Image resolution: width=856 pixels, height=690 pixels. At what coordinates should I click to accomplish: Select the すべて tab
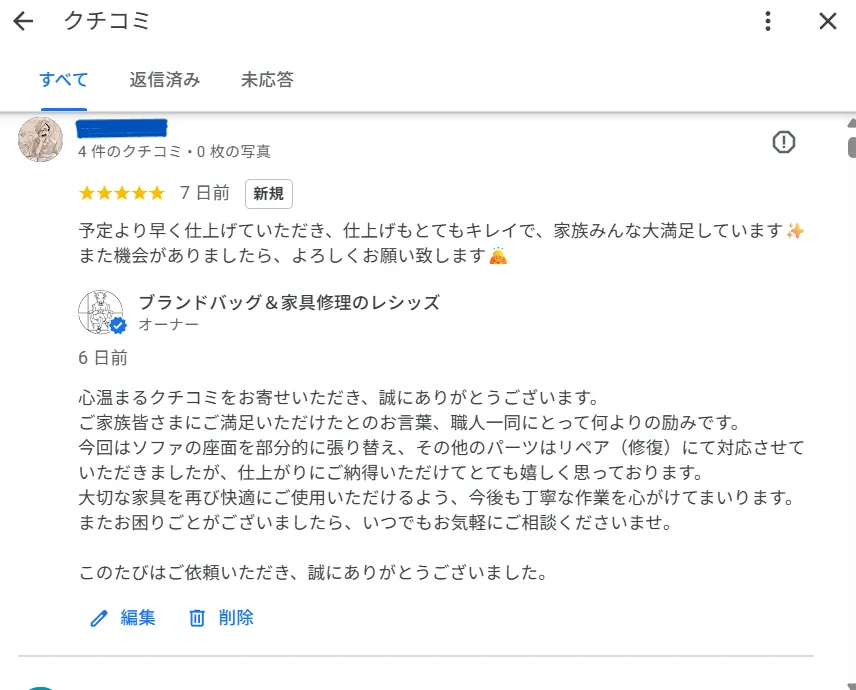click(x=63, y=80)
